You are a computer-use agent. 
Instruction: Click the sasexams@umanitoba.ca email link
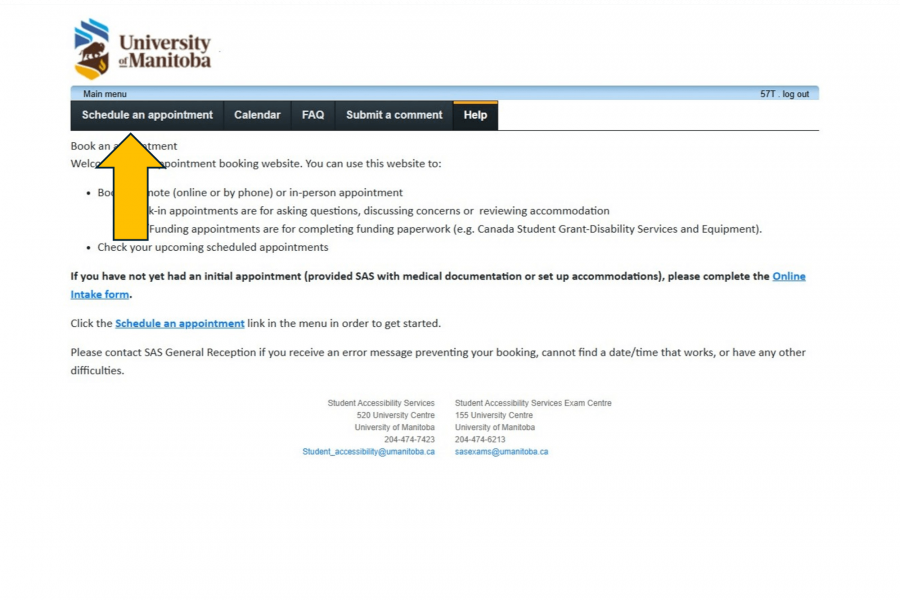[501, 452]
